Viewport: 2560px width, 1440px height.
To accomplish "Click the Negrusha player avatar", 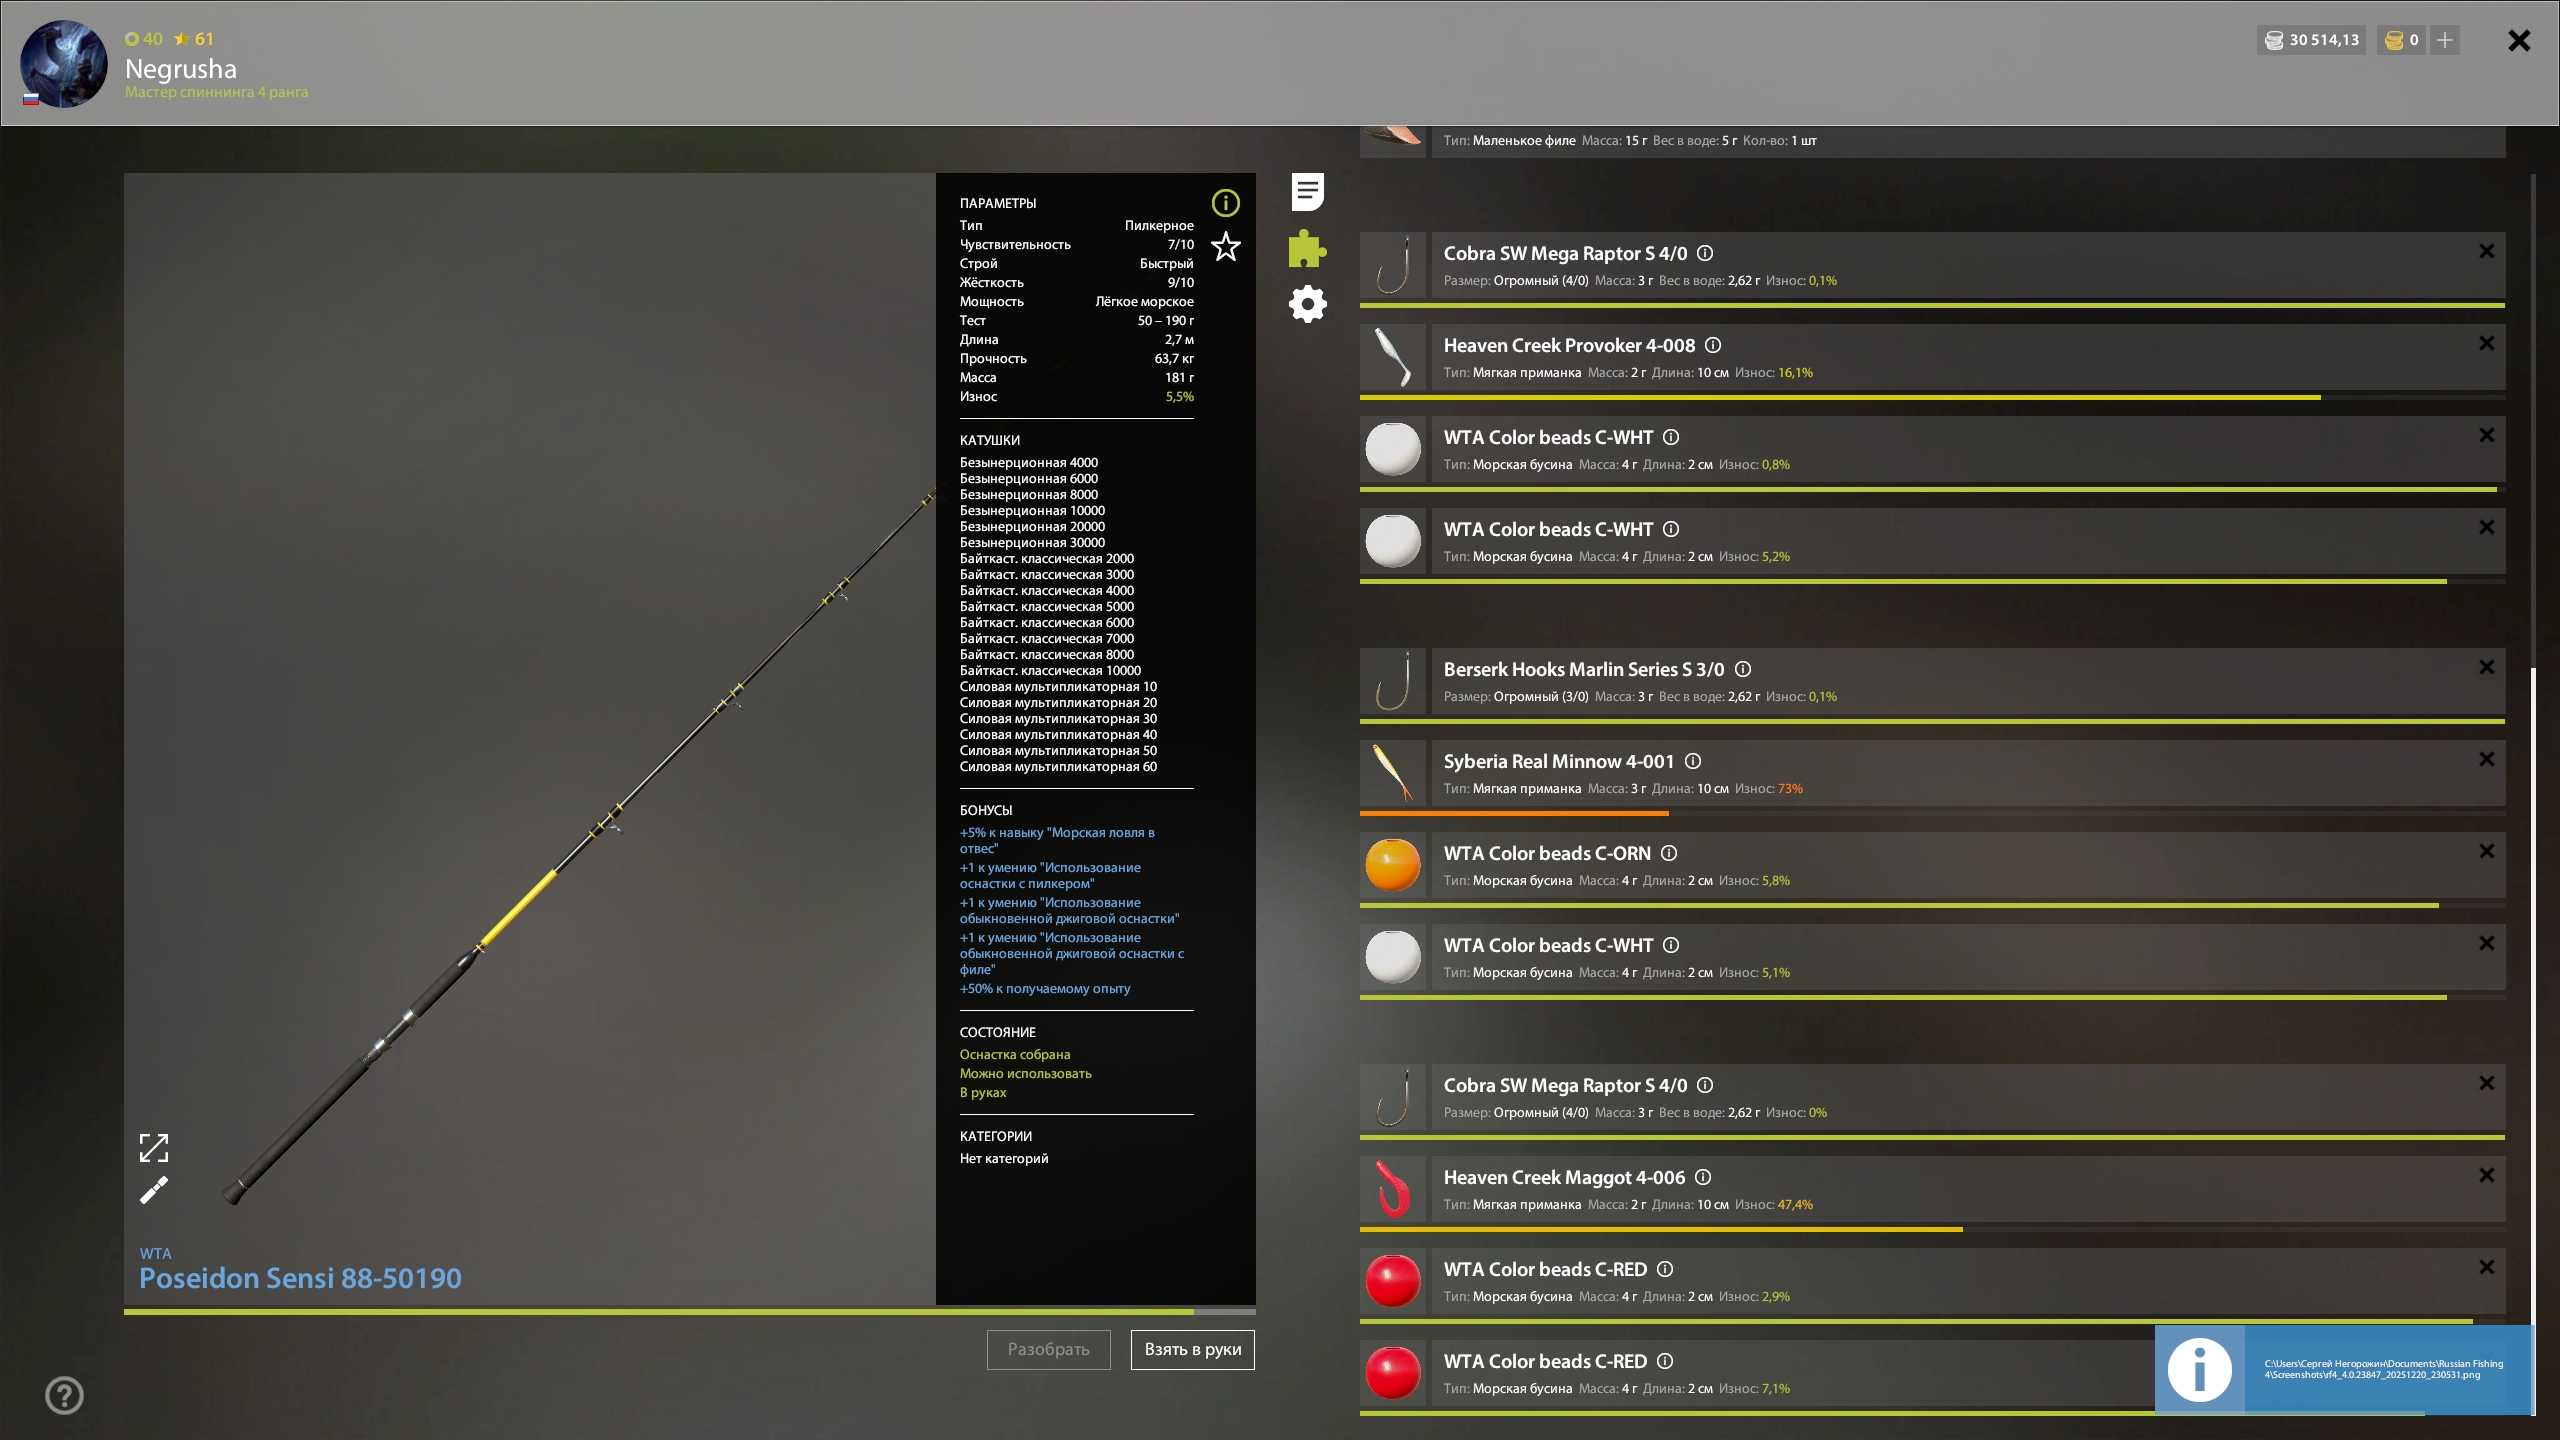I will [x=64, y=64].
